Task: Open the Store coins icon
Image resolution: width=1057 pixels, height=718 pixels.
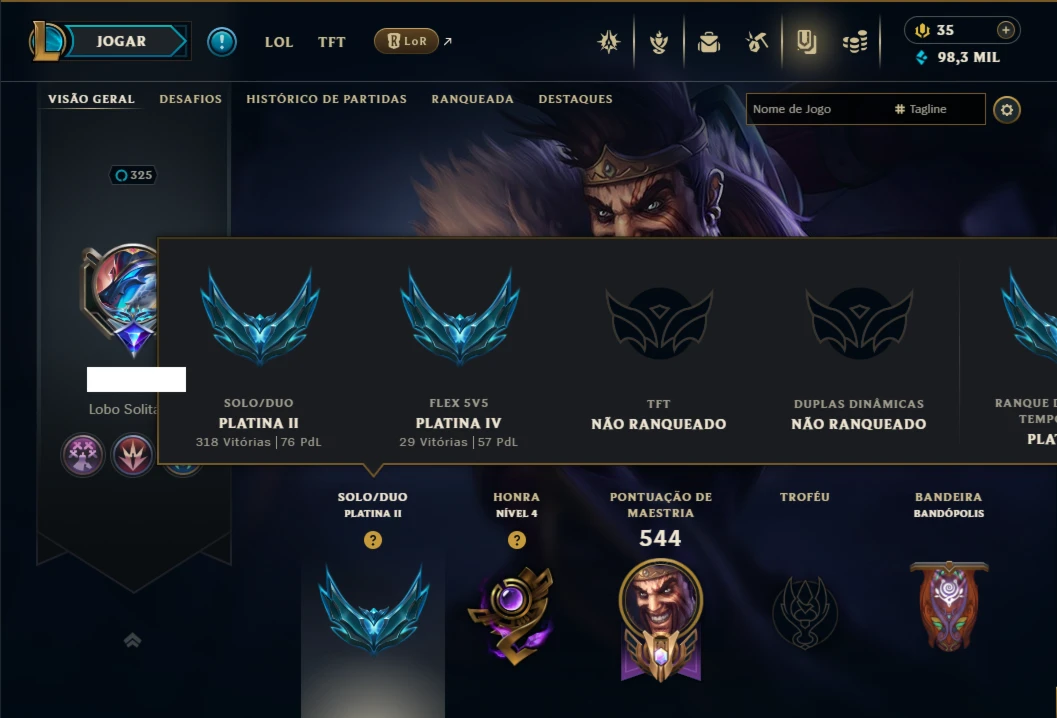Action: (855, 42)
